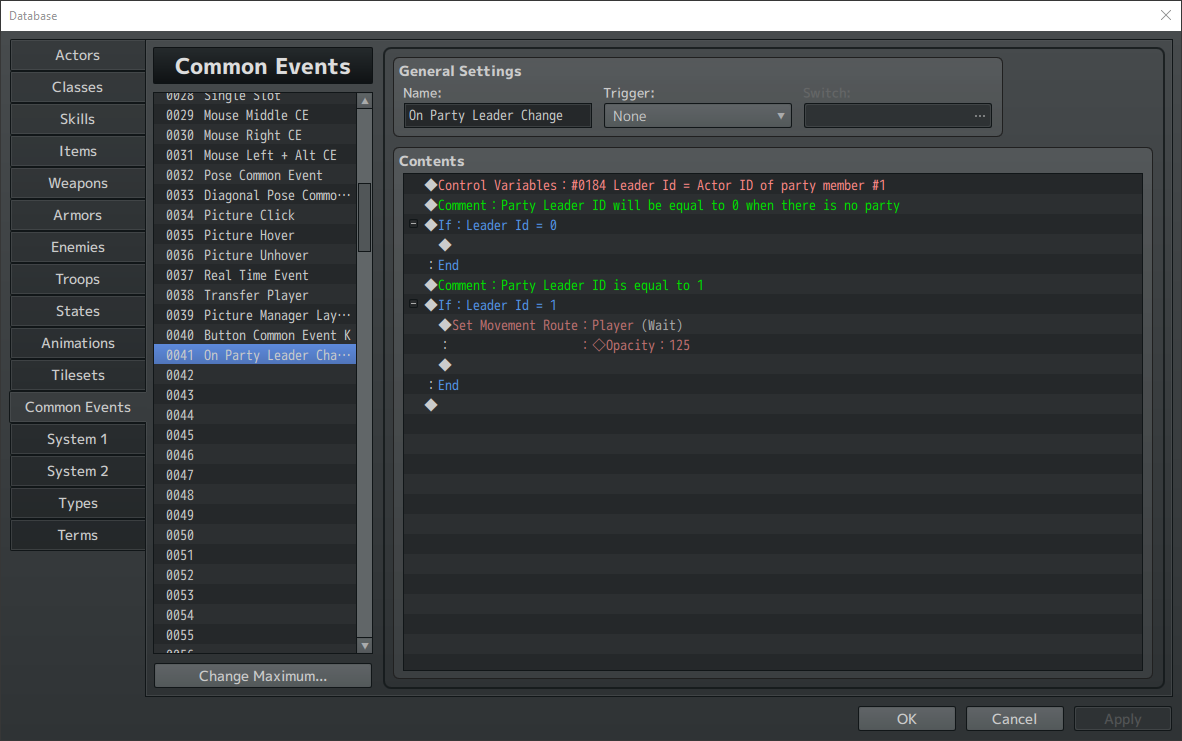
Task: Close the Database window
Action: coord(1165,15)
